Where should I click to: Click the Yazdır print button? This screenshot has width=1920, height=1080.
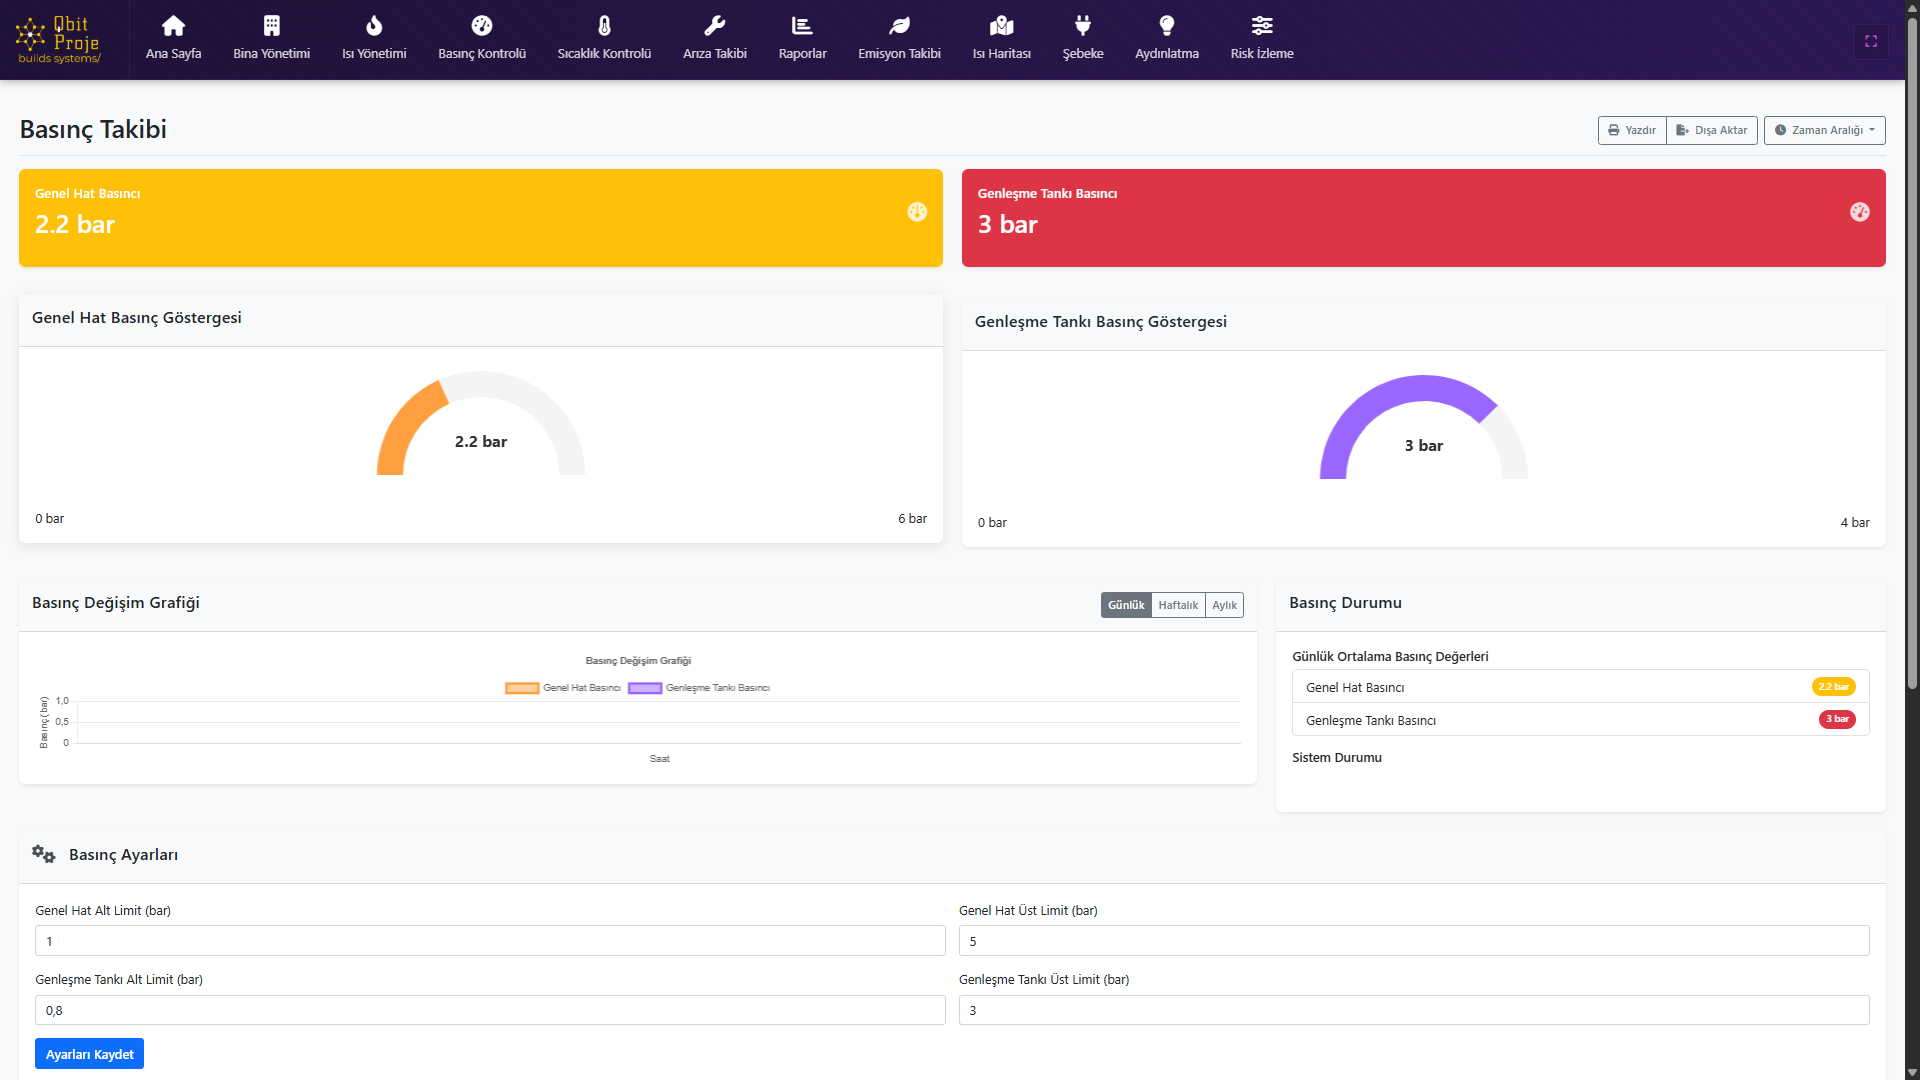click(x=1631, y=130)
